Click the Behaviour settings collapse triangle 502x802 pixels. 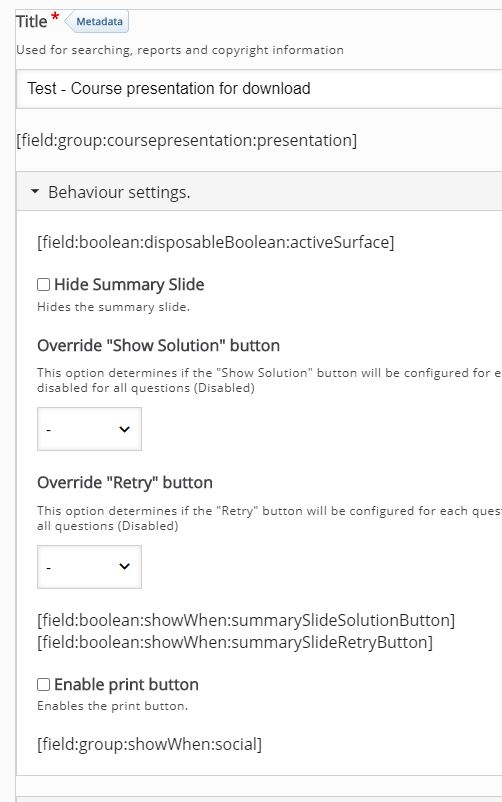35,192
